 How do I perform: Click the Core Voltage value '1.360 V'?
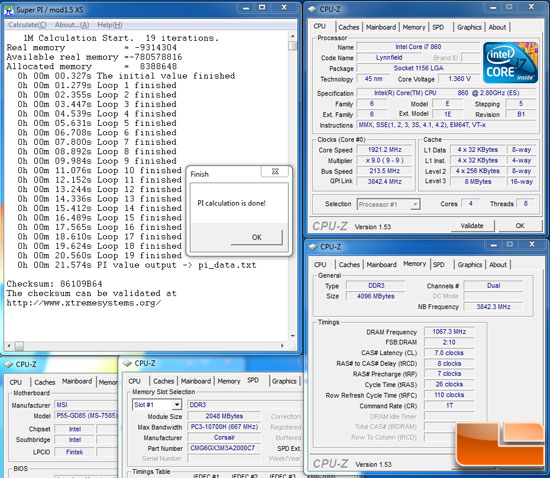tap(459, 79)
